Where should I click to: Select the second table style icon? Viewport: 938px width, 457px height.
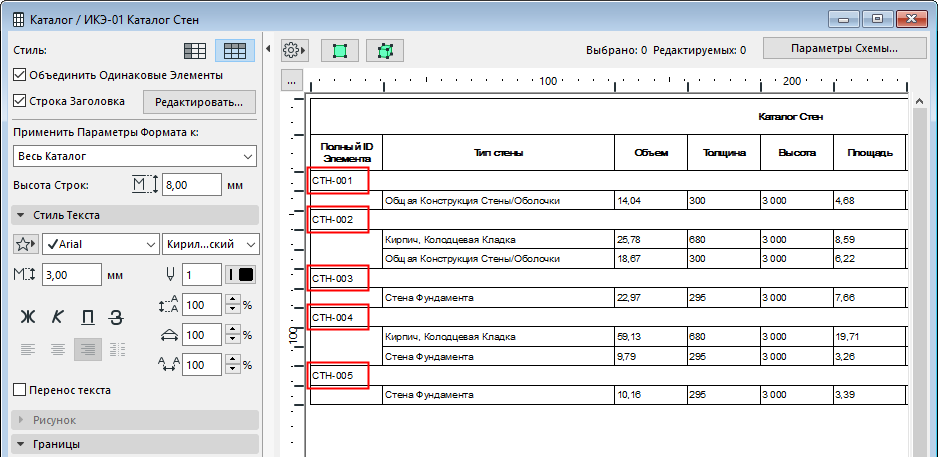point(236,50)
